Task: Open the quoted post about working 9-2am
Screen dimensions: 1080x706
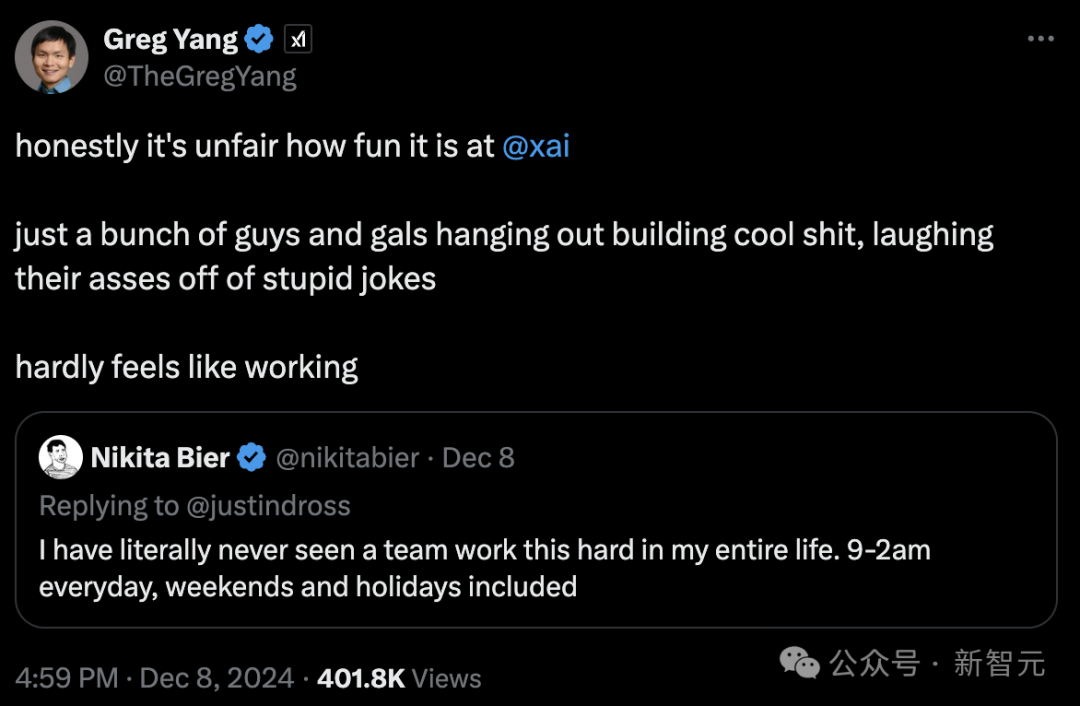Action: pos(485,567)
